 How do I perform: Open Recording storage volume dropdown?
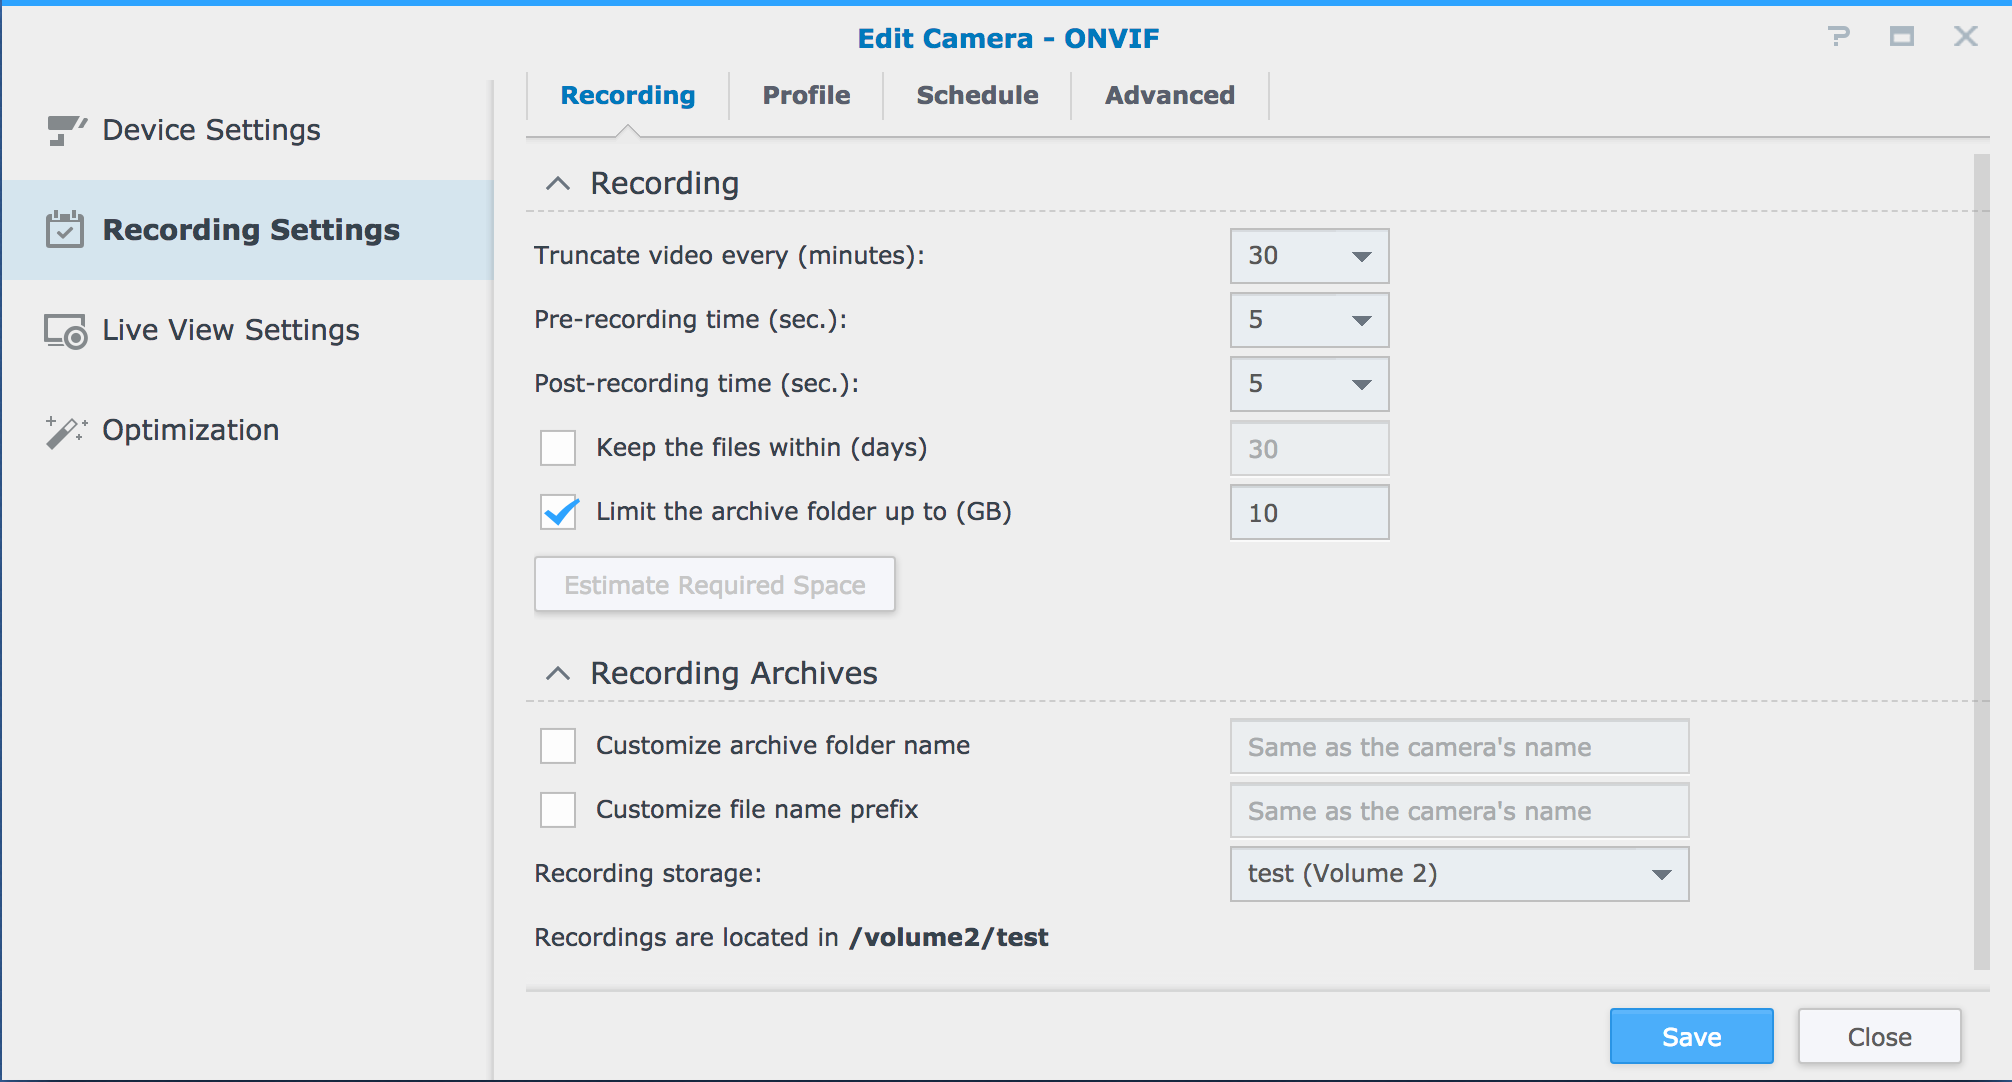click(1660, 874)
